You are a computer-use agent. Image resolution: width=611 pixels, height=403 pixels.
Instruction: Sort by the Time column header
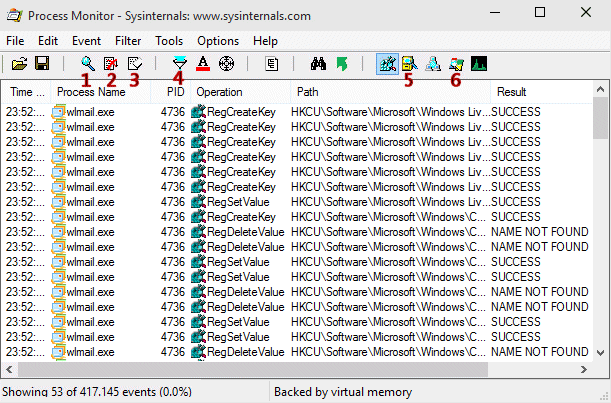[x=26, y=92]
